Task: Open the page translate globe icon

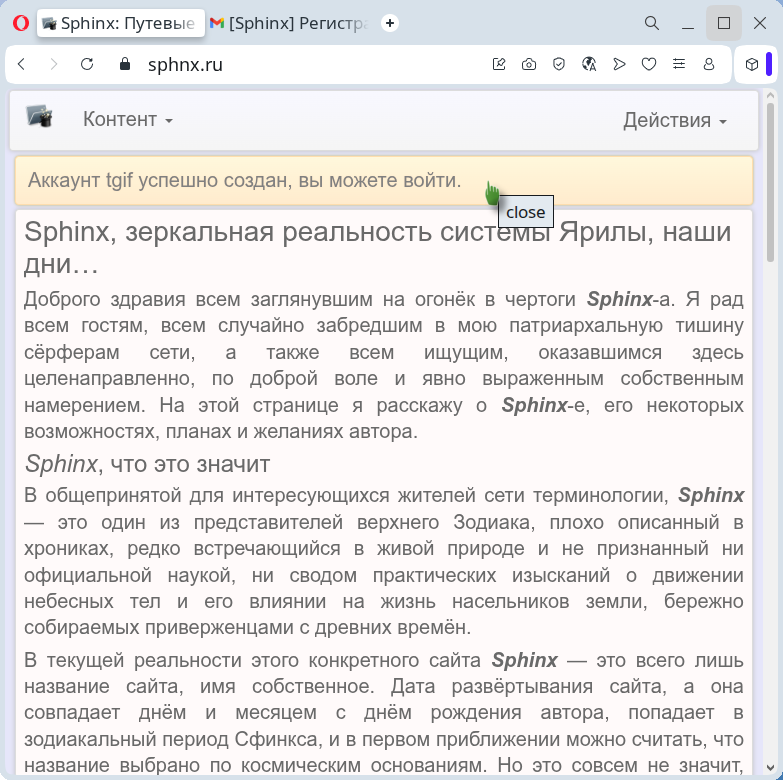Action: click(589, 64)
